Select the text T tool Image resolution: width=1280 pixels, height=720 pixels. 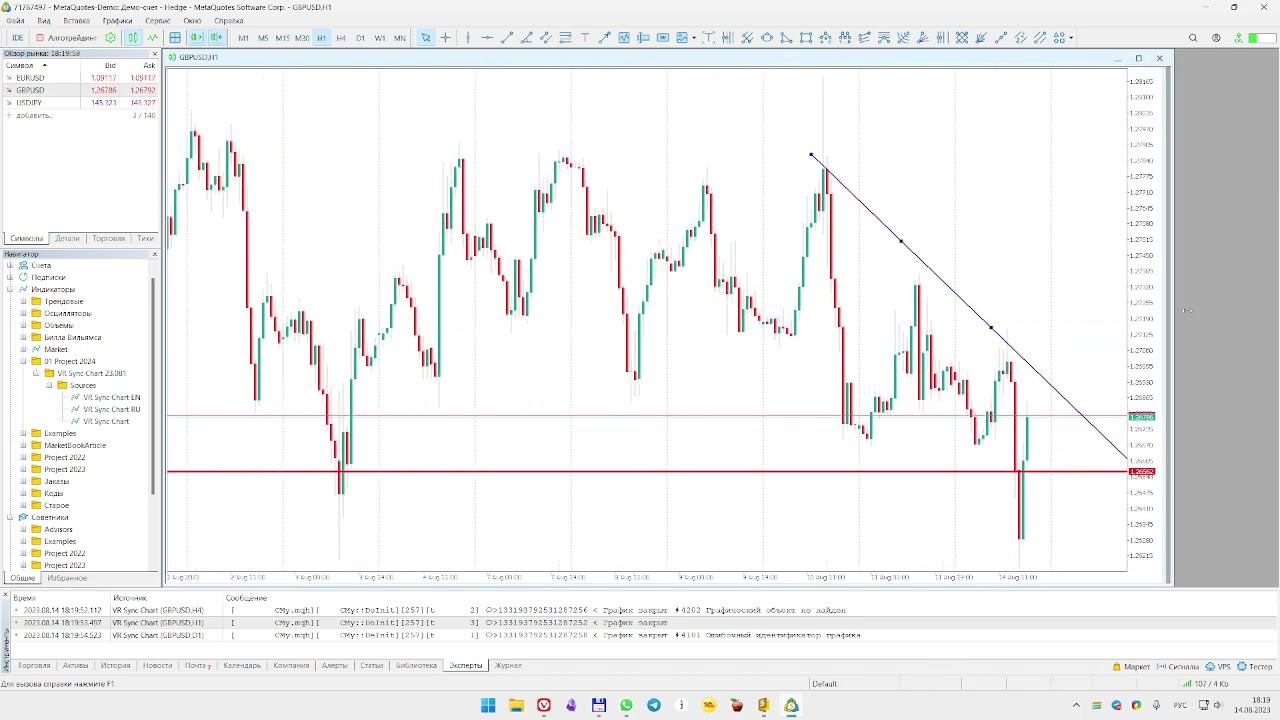click(585, 38)
